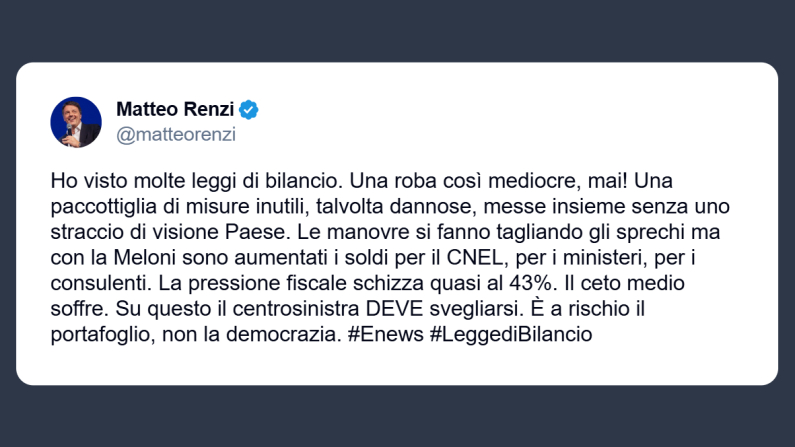Image resolution: width=795 pixels, height=447 pixels.
Task: Open the Matteo Renzi display name
Action: (175, 109)
